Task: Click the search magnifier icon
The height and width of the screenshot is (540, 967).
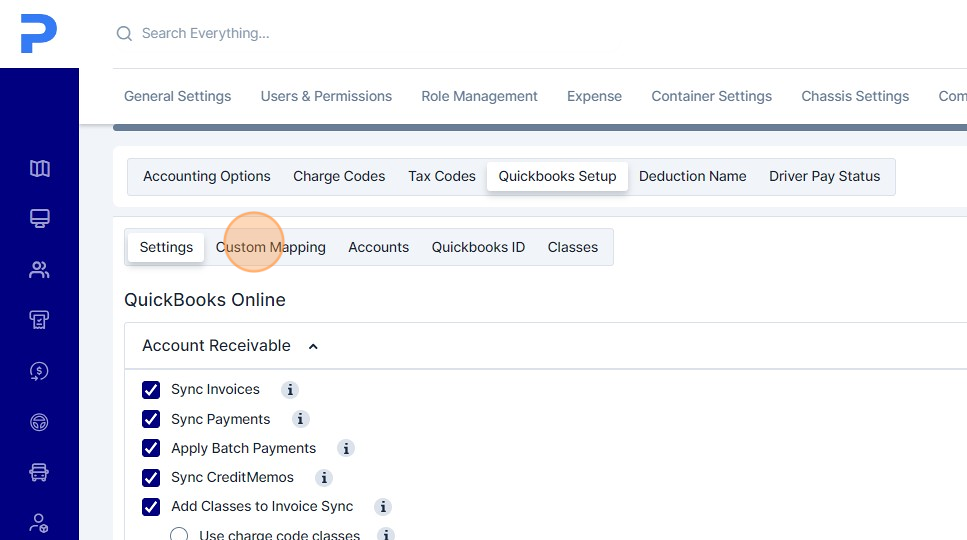Action: click(x=124, y=33)
